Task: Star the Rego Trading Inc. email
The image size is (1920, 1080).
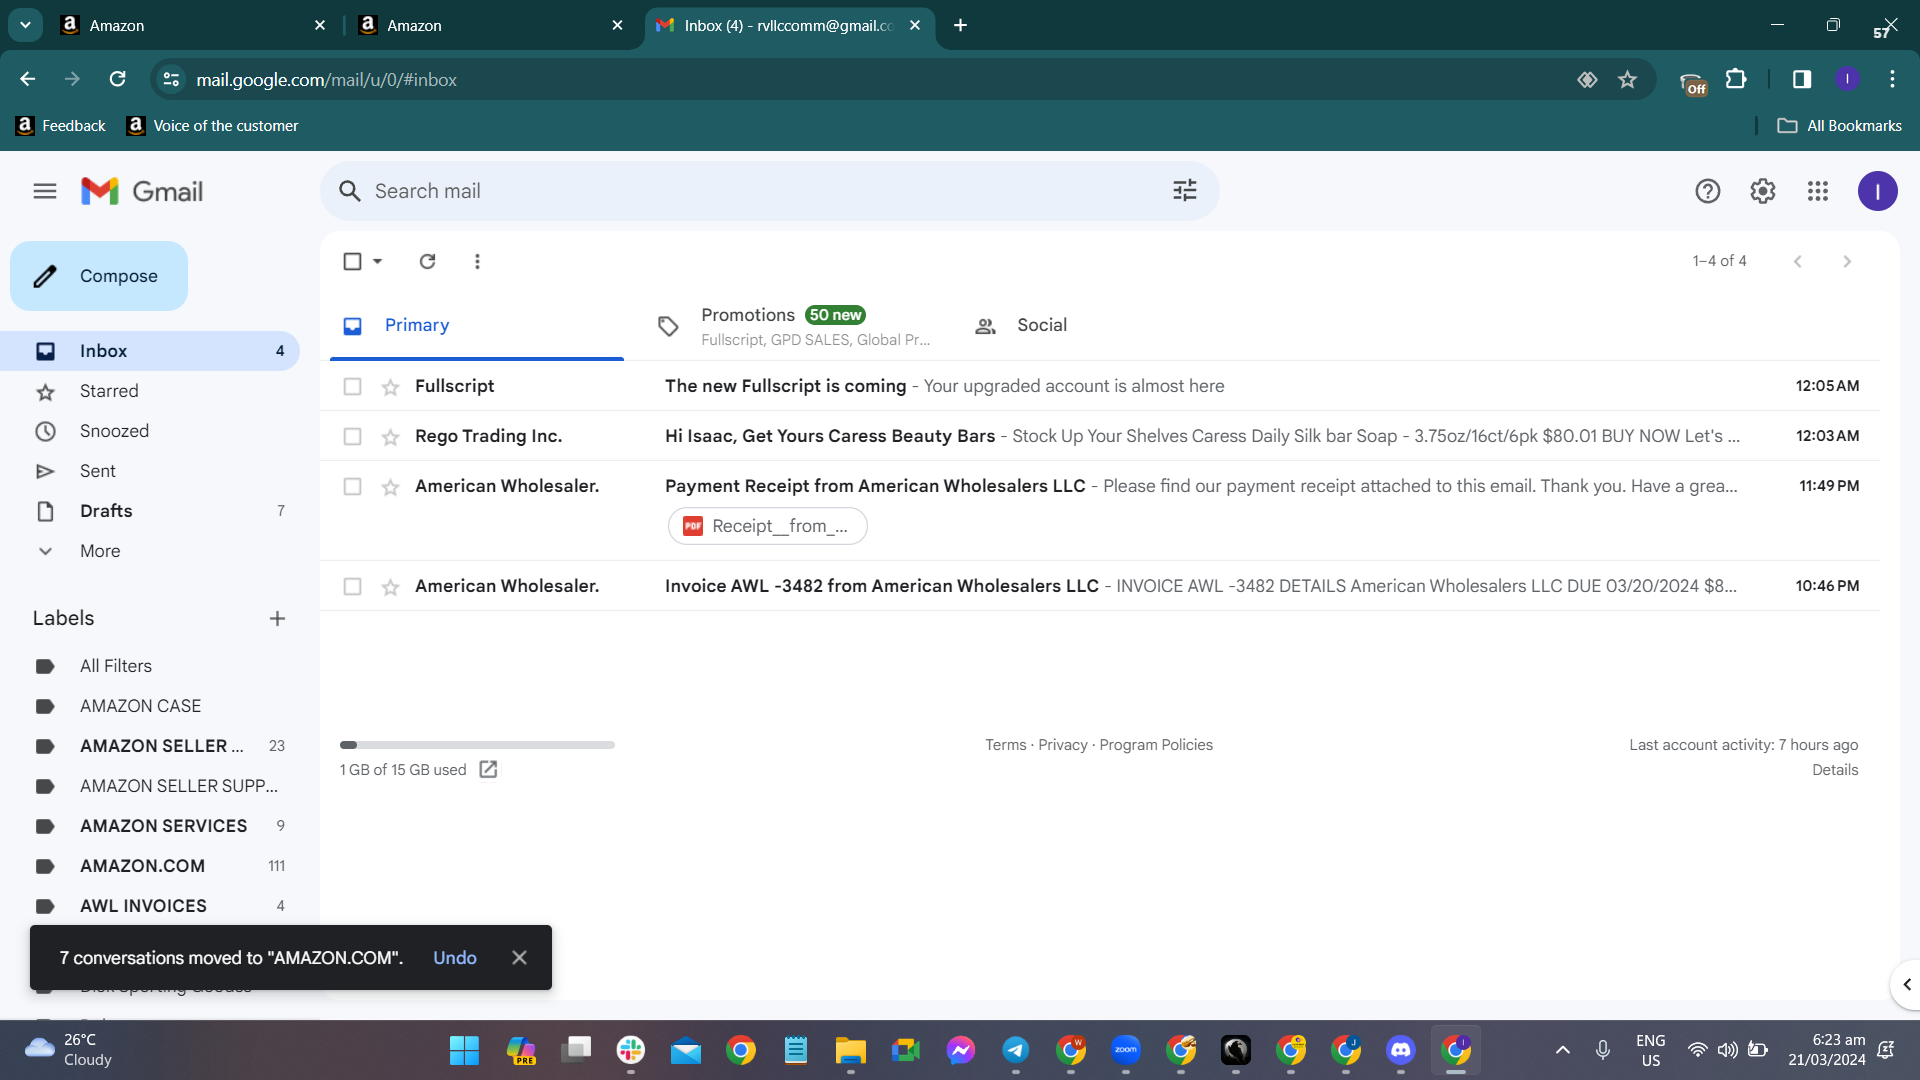Action: [390, 437]
